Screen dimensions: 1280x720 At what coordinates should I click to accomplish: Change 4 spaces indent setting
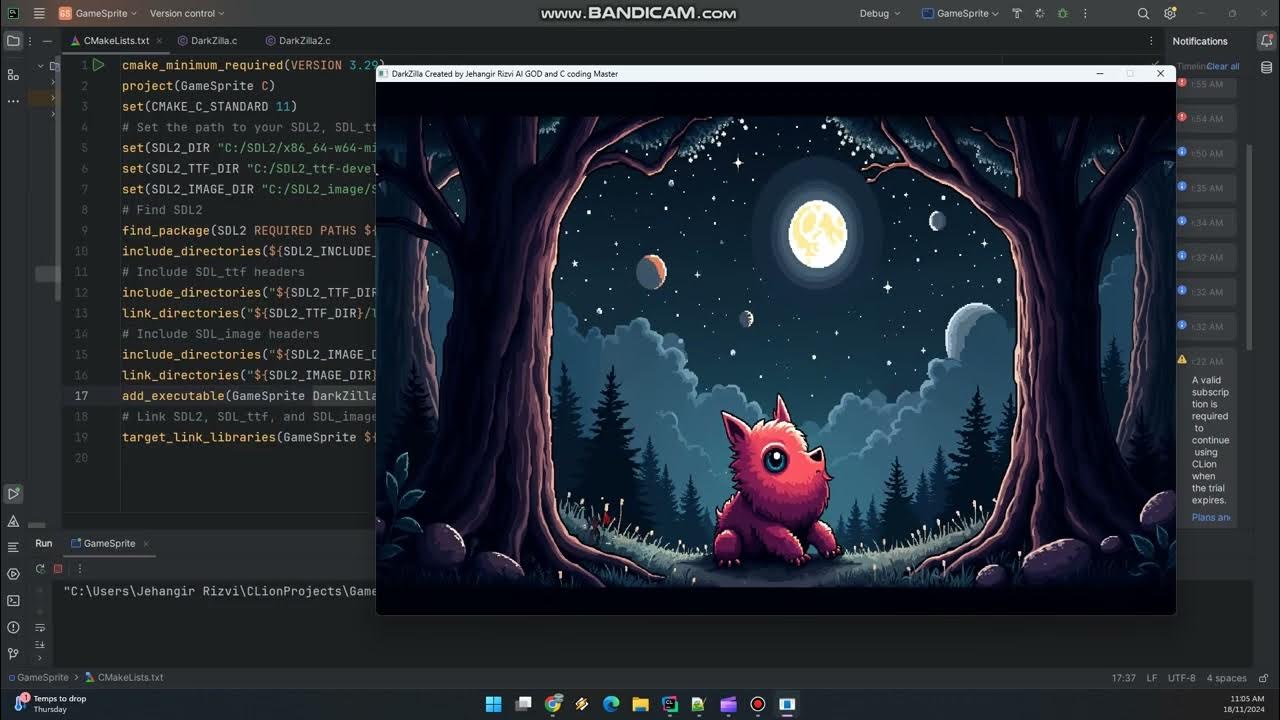[x=1226, y=677]
